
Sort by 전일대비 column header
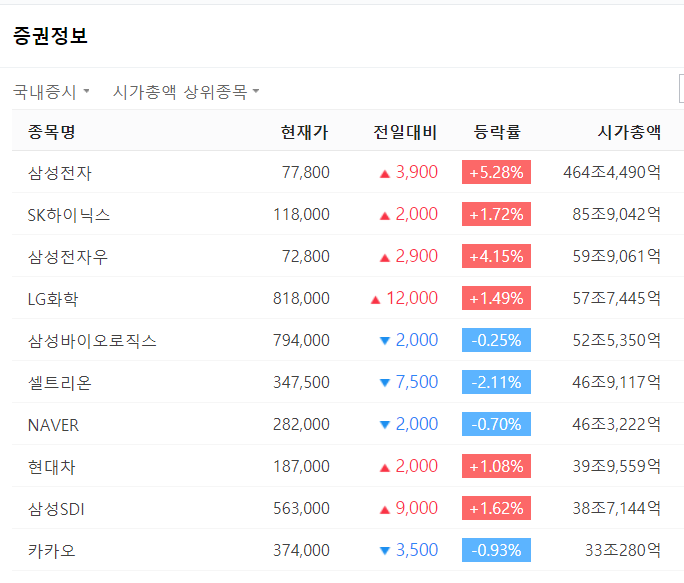(x=405, y=131)
